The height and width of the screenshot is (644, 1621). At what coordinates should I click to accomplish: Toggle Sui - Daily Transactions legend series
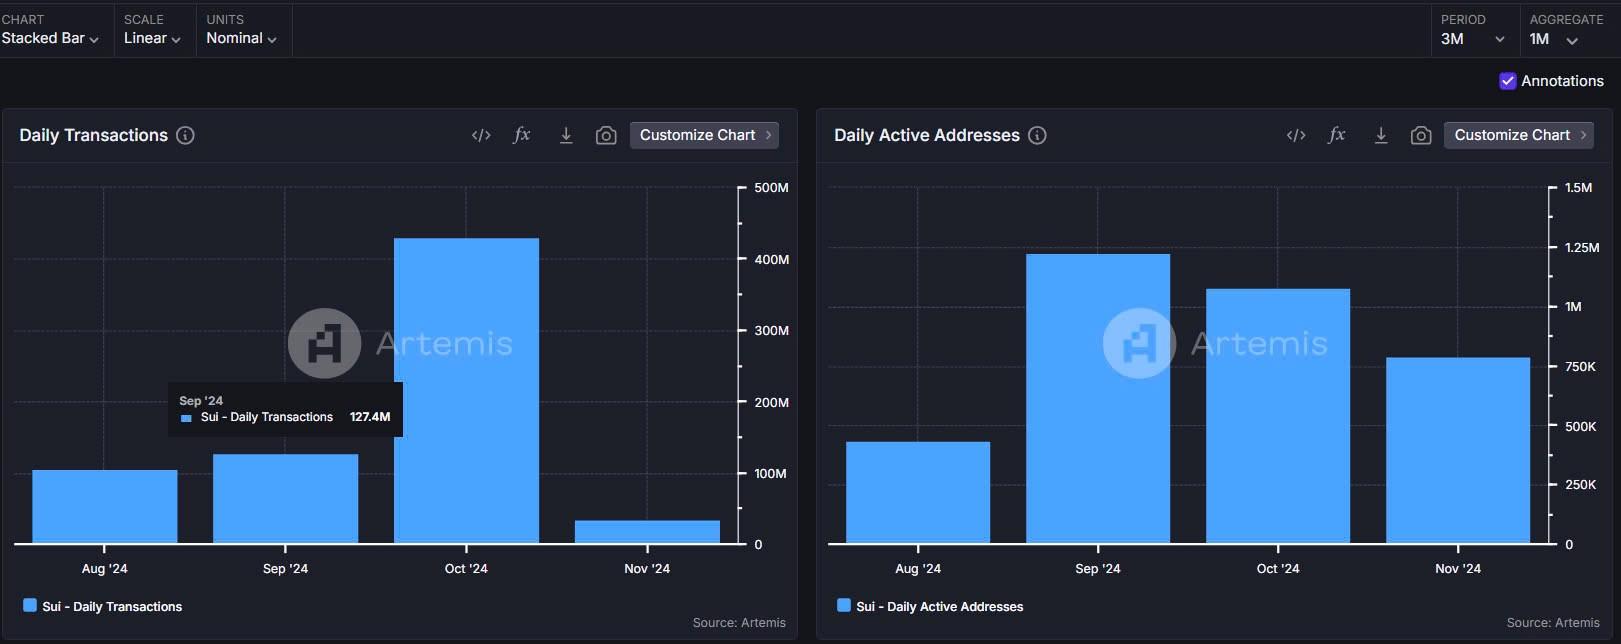[x=102, y=606]
